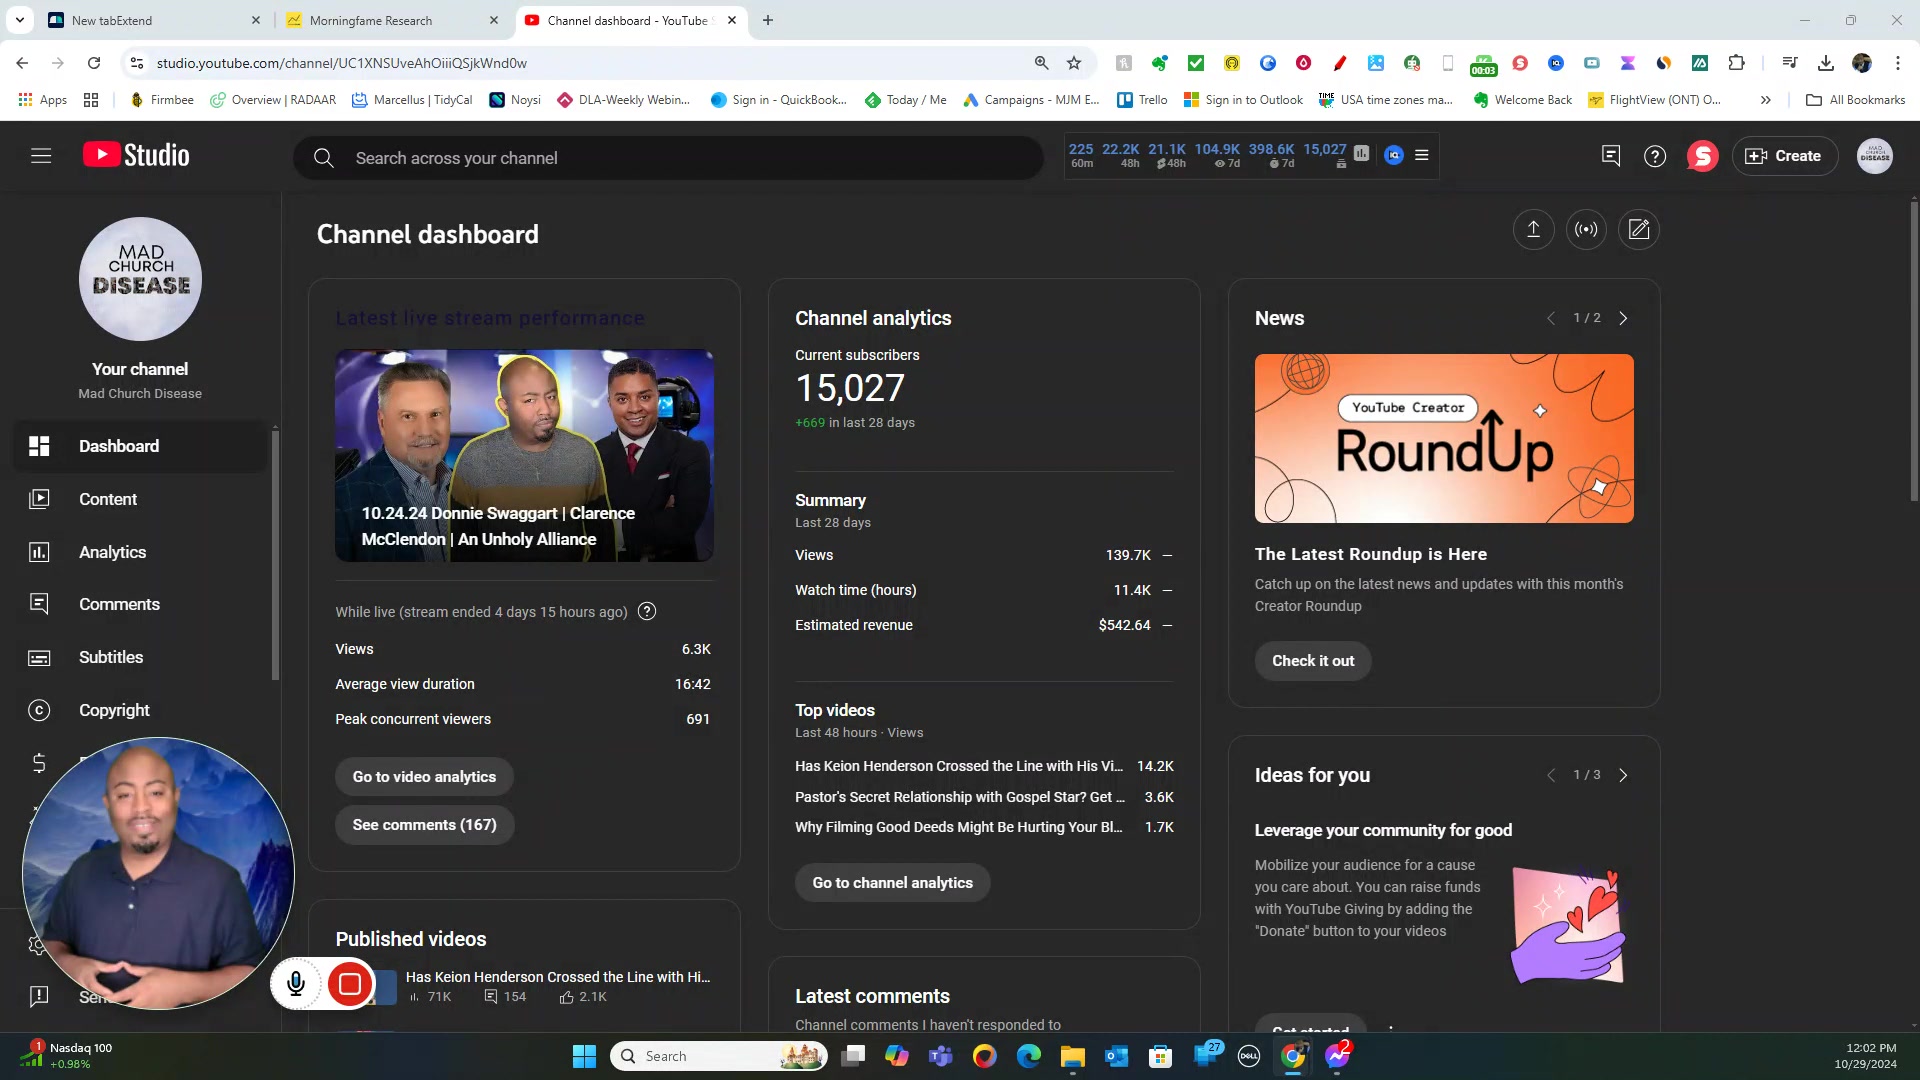This screenshot has height=1080, width=1920.
Task: Go to next News card
Action: pyautogui.click(x=1623, y=318)
